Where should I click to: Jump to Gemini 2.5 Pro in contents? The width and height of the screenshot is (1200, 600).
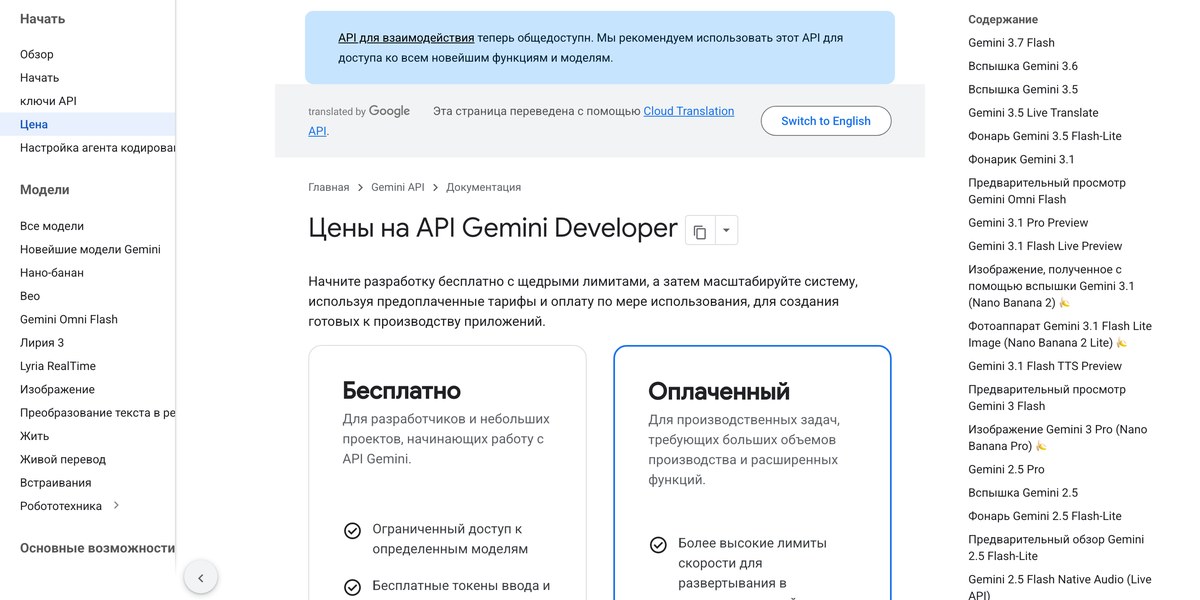[1006, 469]
